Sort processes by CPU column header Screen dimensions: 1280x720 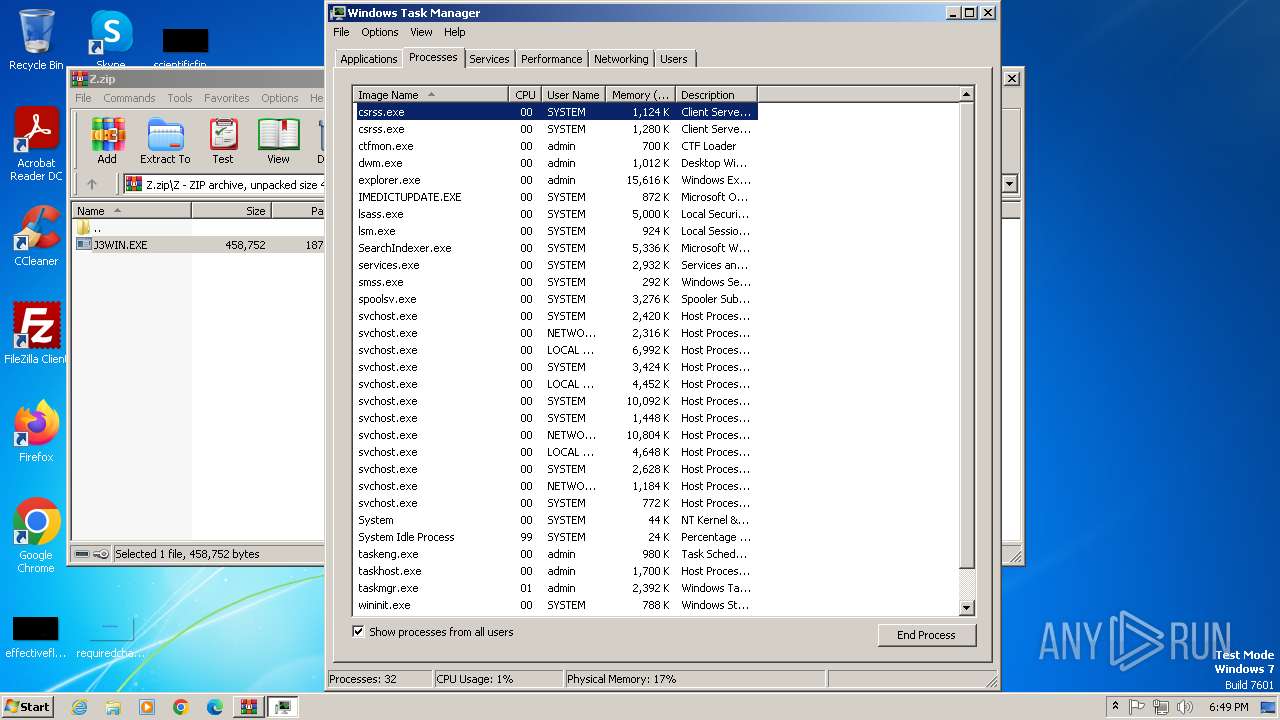click(x=525, y=95)
